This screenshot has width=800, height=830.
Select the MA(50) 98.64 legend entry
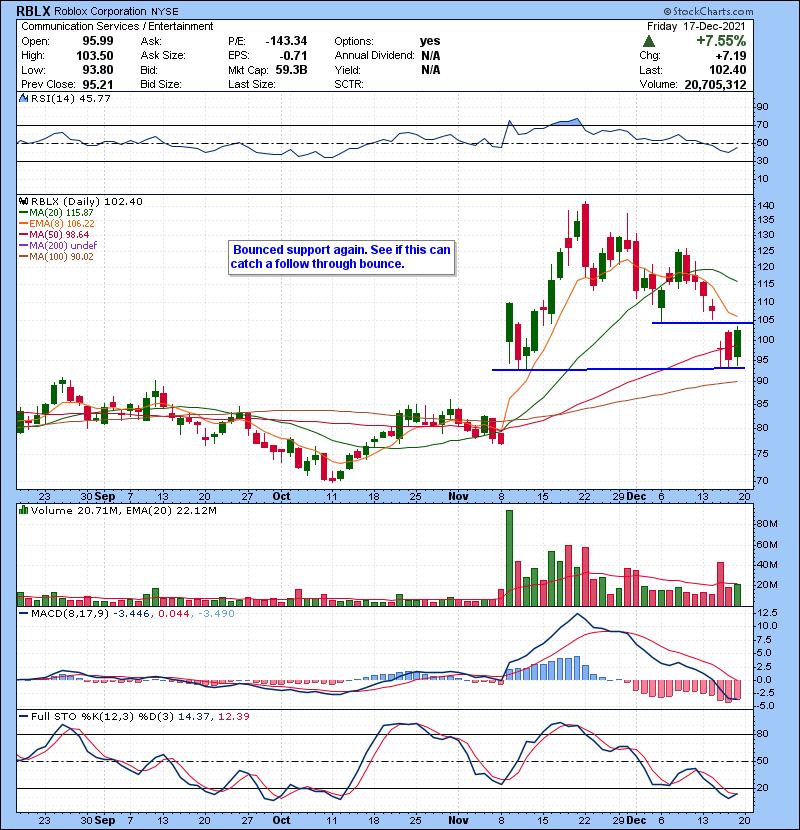tap(55, 234)
